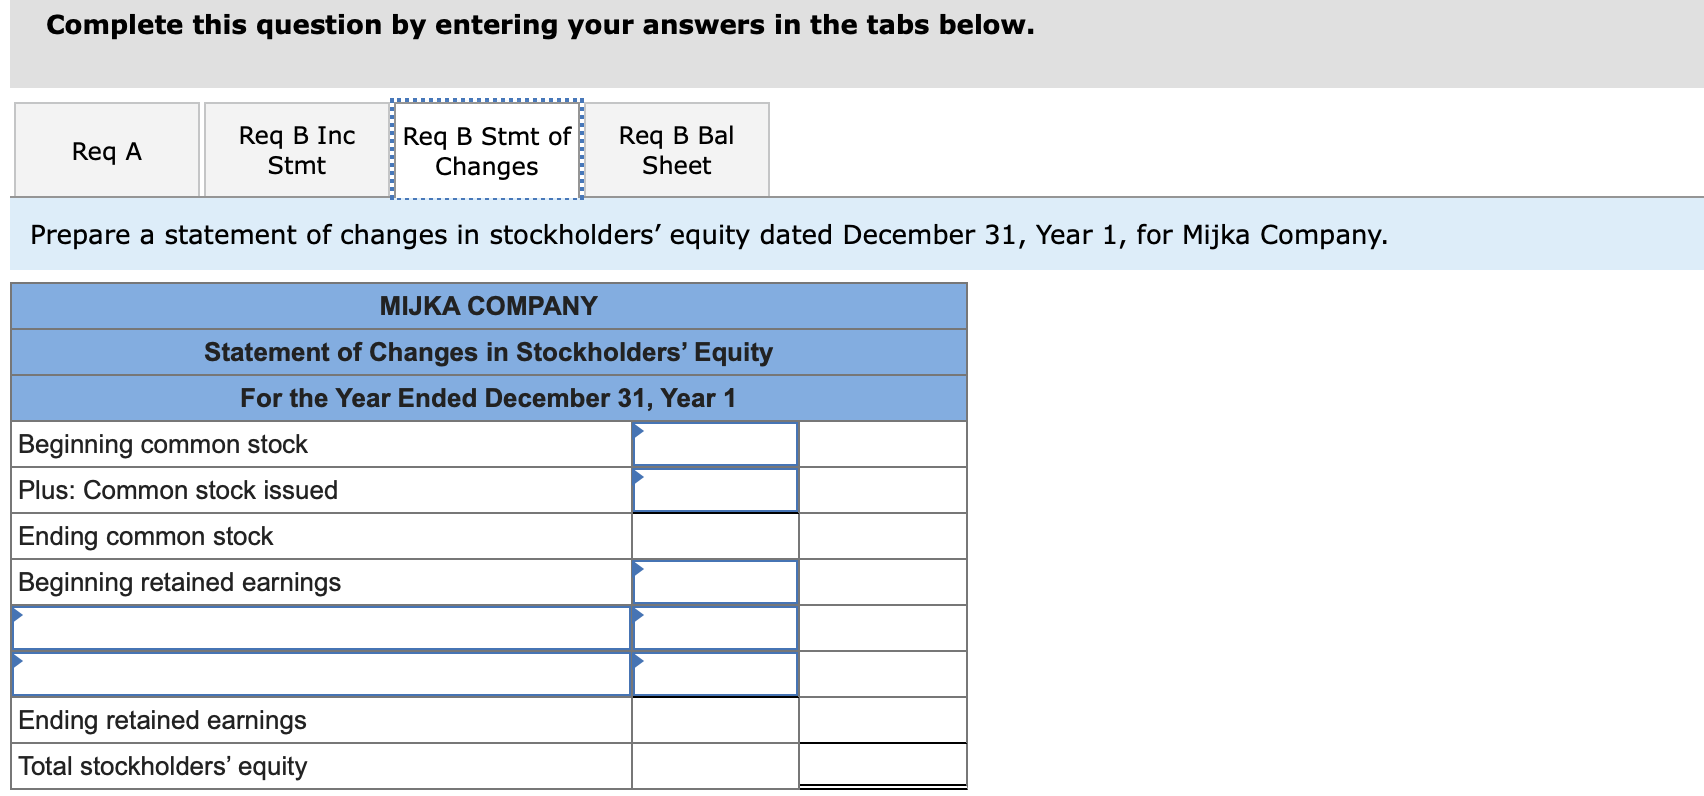Select the Req B Stmt of Changes tab
This screenshot has width=1704, height=796.
click(485, 150)
